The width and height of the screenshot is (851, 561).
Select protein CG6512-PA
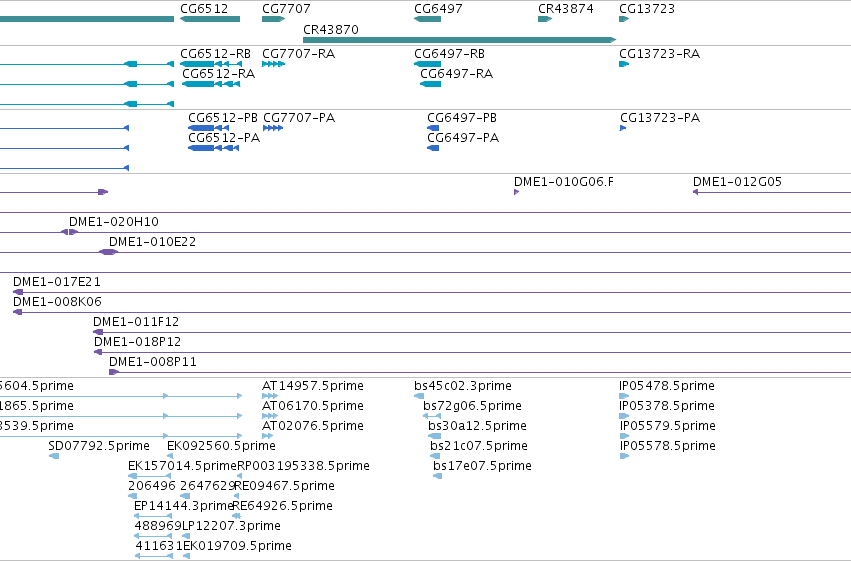(x=213, y=148)
